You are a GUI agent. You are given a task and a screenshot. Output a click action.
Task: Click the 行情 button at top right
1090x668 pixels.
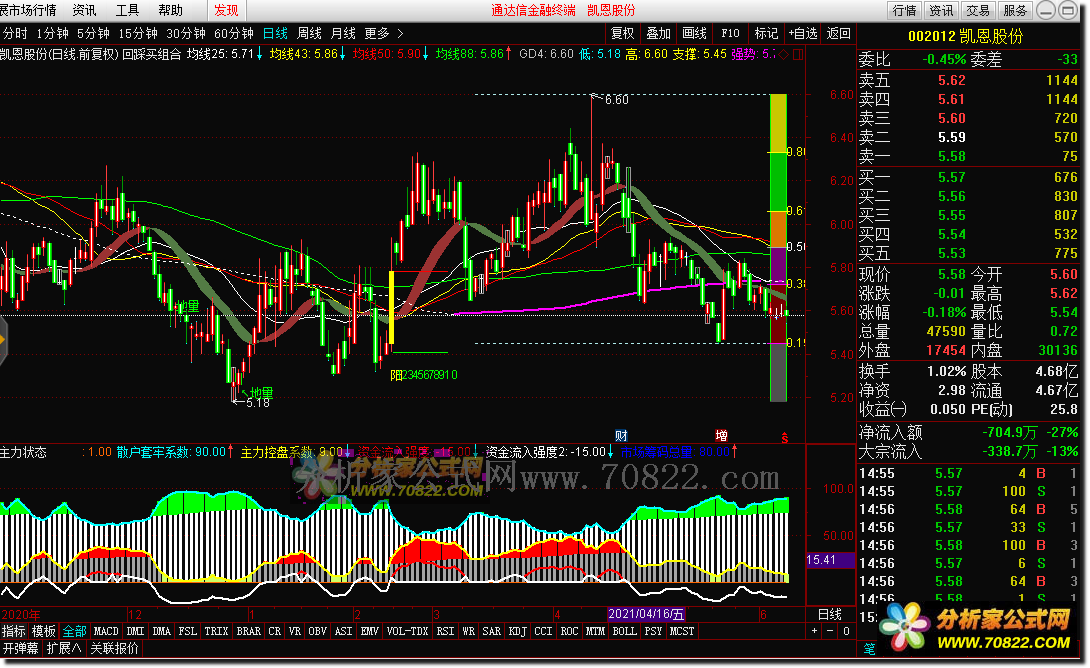[x=904, y=10]
